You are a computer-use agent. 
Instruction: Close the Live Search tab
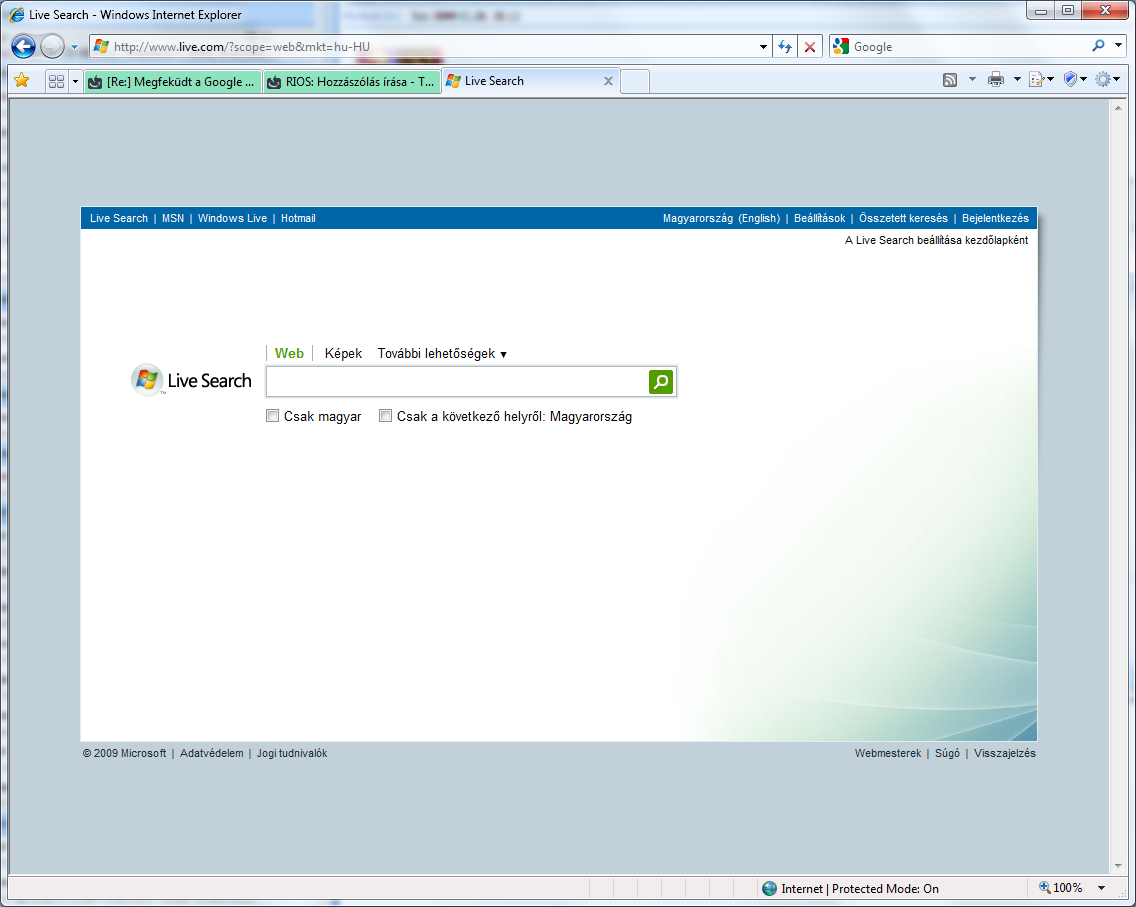609,81
